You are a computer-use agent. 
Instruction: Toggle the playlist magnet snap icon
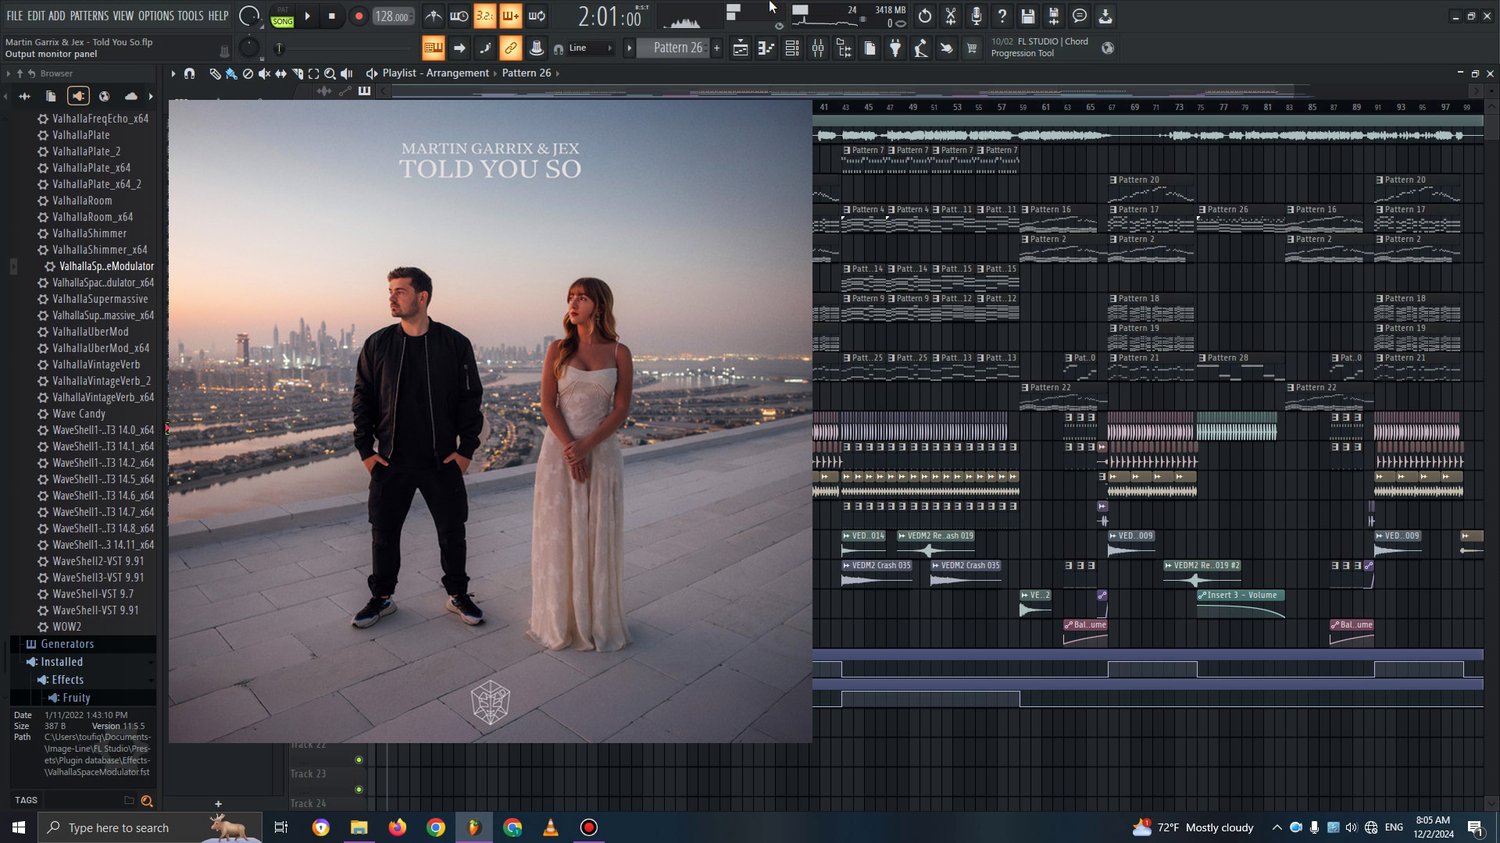click(189, 73)
